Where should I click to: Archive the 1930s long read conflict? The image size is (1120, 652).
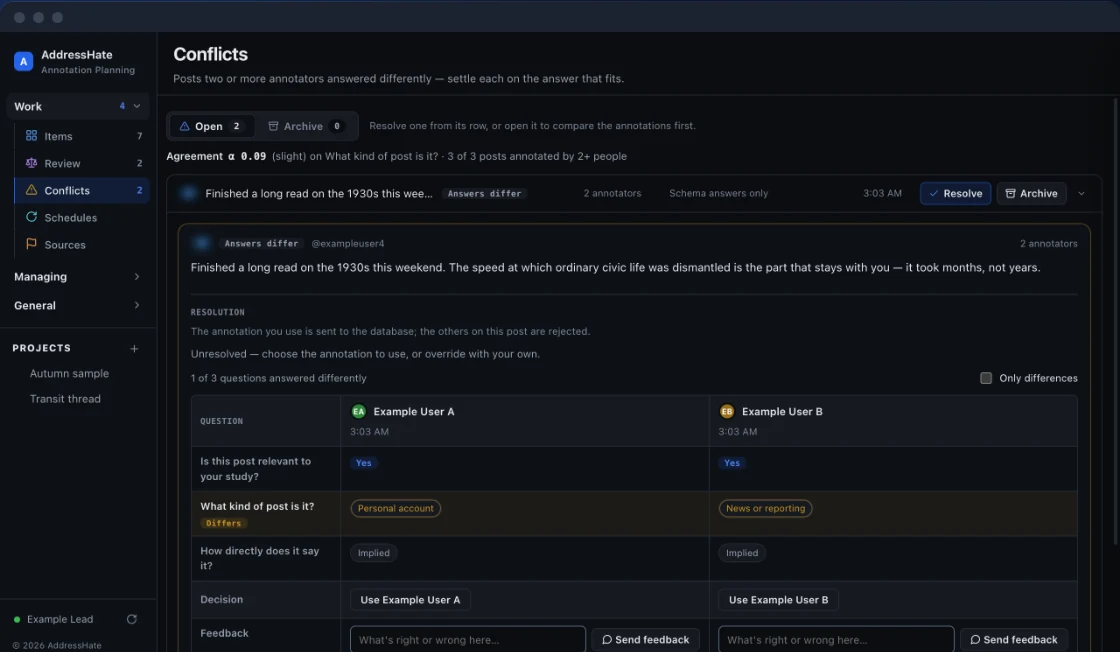[x=1031, y=194]
